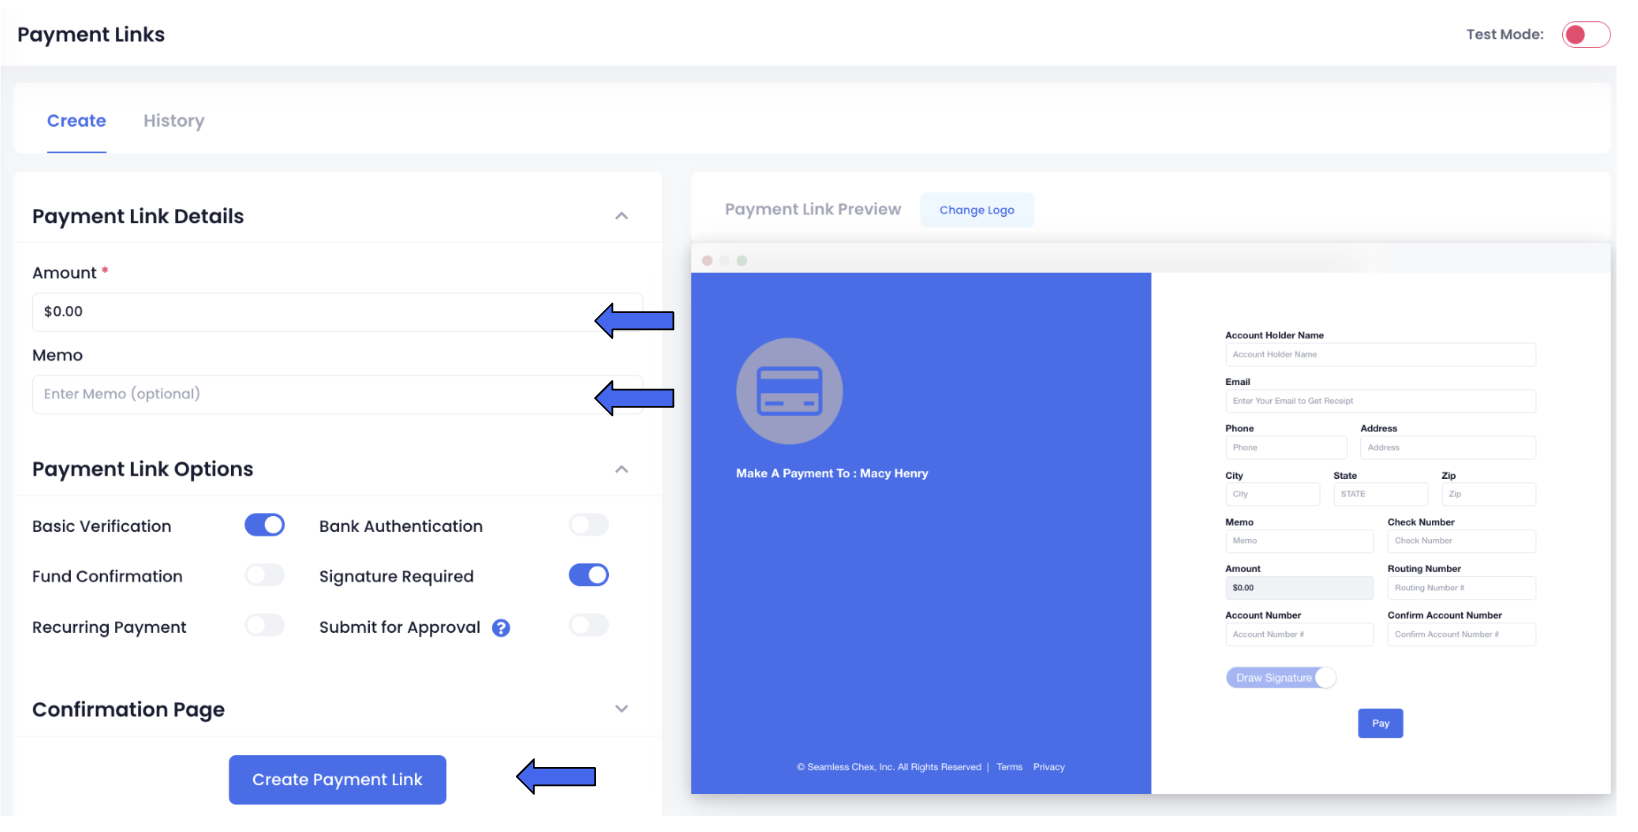Enable Recurring Payment toggle
Image resolution: width=1638 pixels, height=832 pixels.
coord(265,625)
